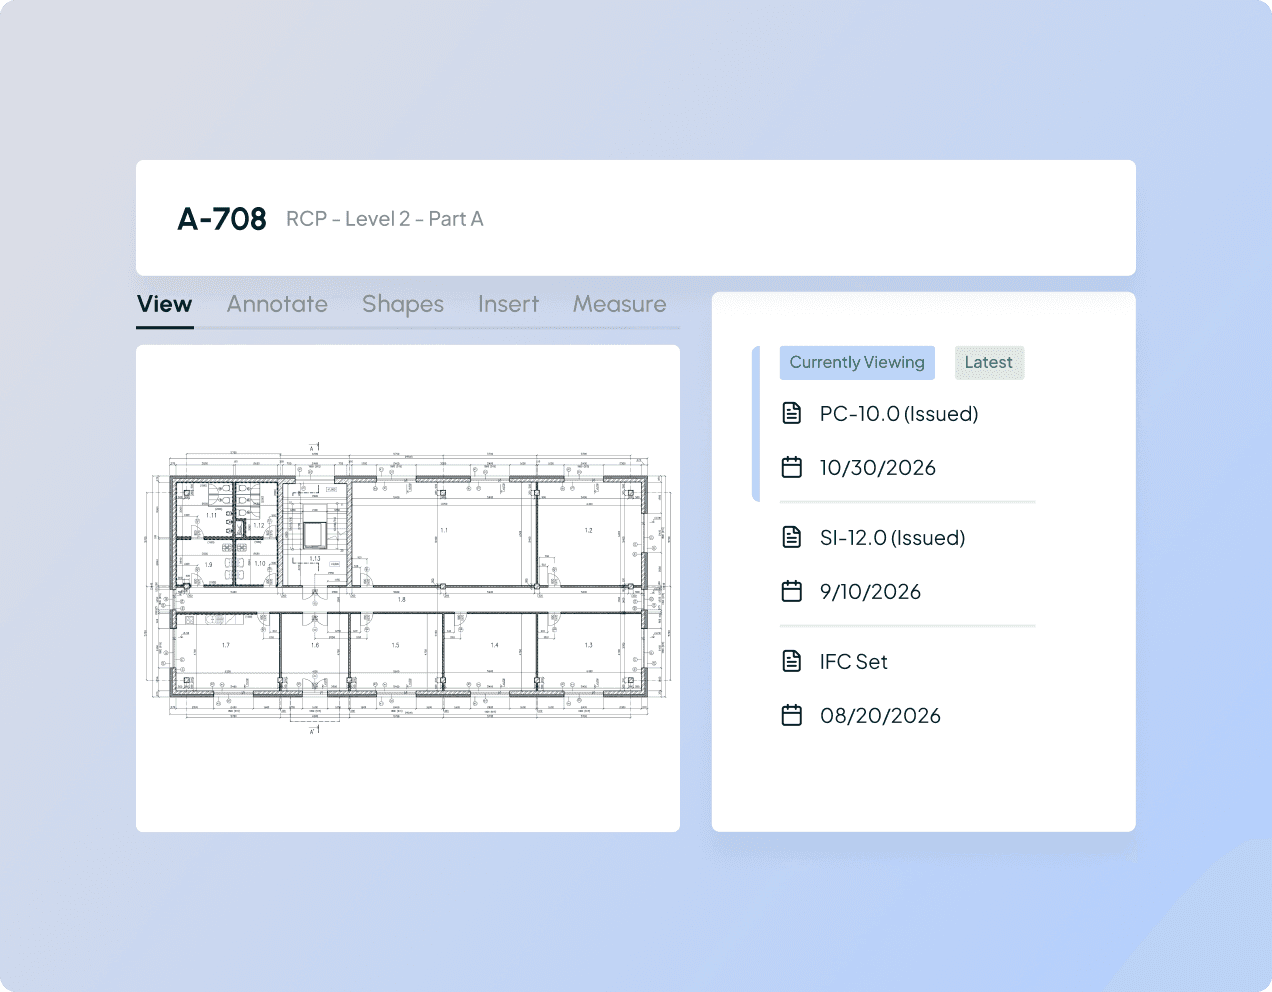Click calendar icon beside 08/20/2026

[x=792, y=715]
